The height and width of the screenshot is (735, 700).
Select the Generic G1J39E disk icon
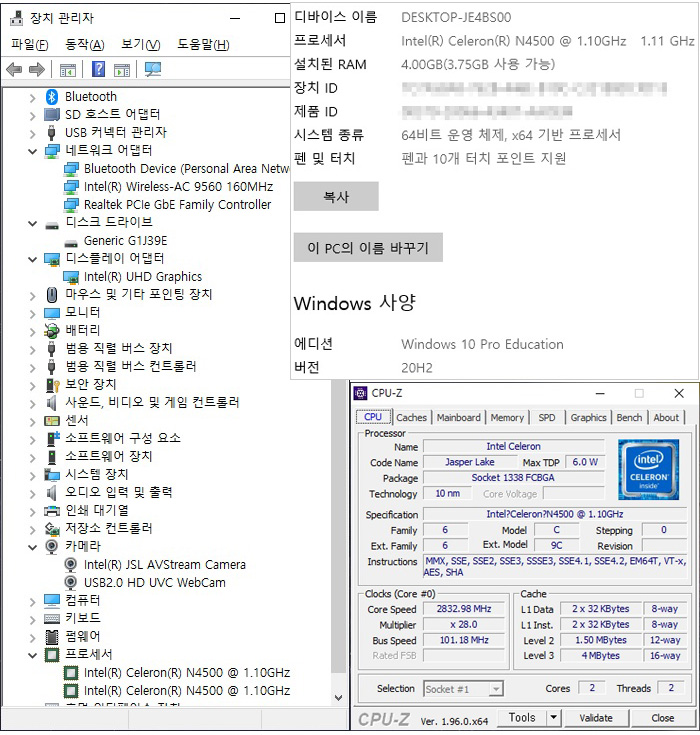point(71,243)
